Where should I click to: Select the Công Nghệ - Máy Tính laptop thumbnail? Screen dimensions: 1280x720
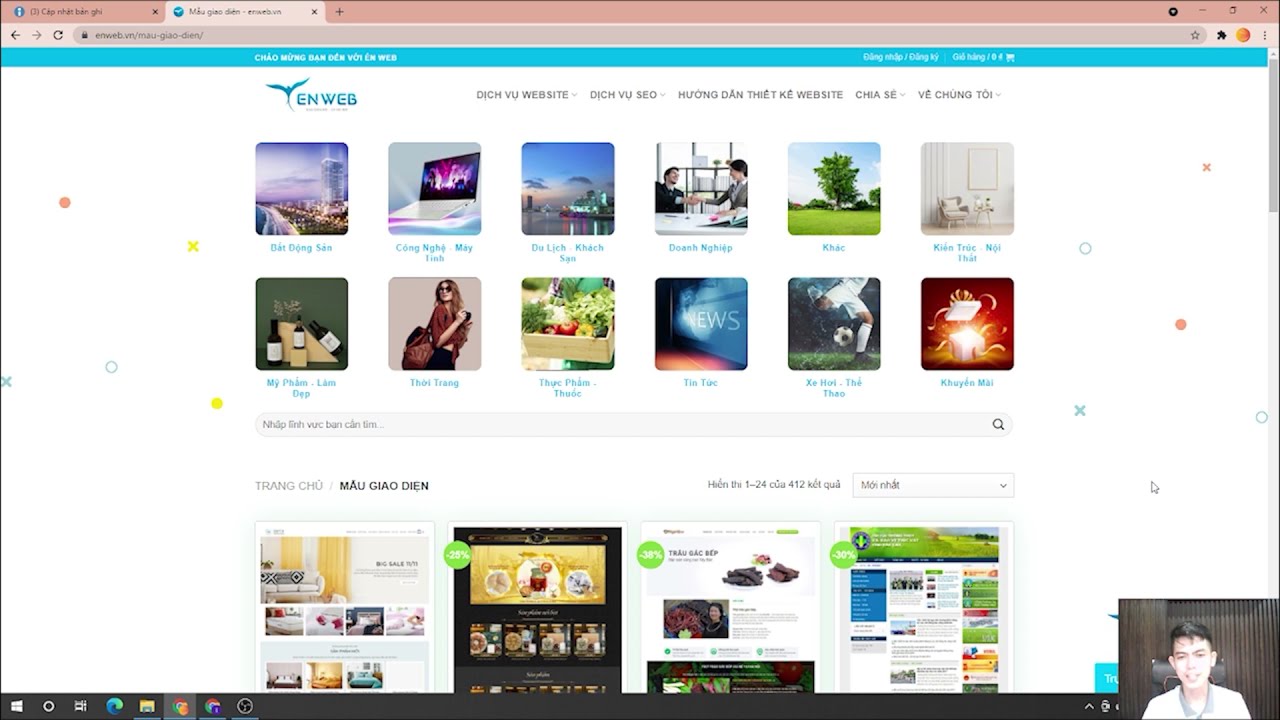(x=435, y=189)
